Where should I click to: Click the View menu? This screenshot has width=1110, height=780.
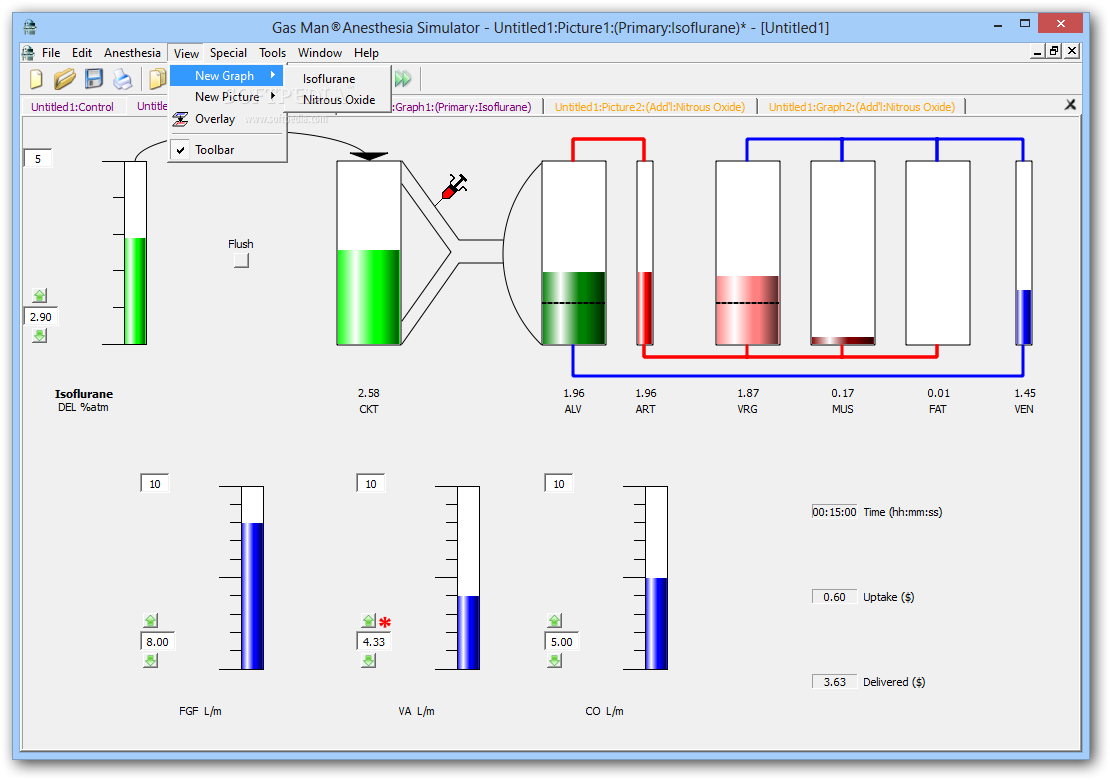pyautogui.click(x=186, y=53)
